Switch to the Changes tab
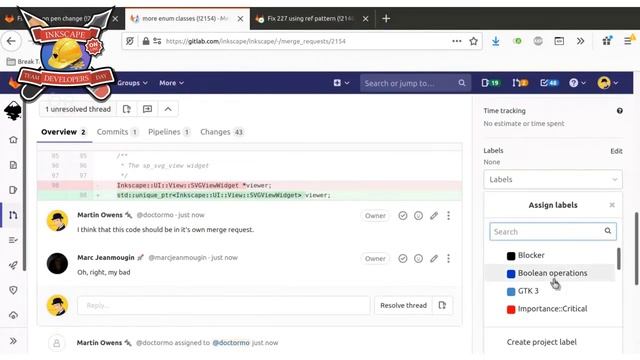 click(222, 132)
